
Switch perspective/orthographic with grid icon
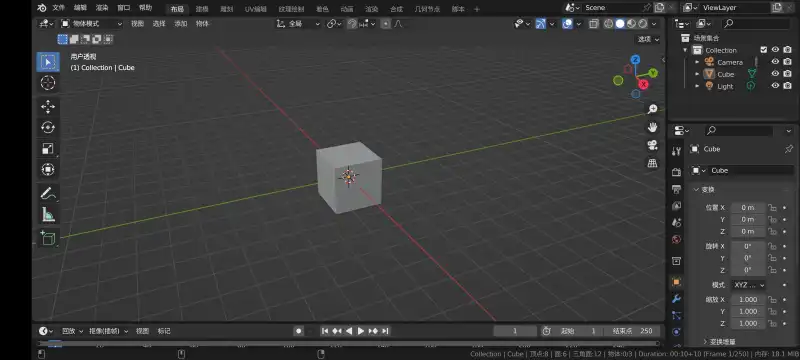tap(652, 163)
